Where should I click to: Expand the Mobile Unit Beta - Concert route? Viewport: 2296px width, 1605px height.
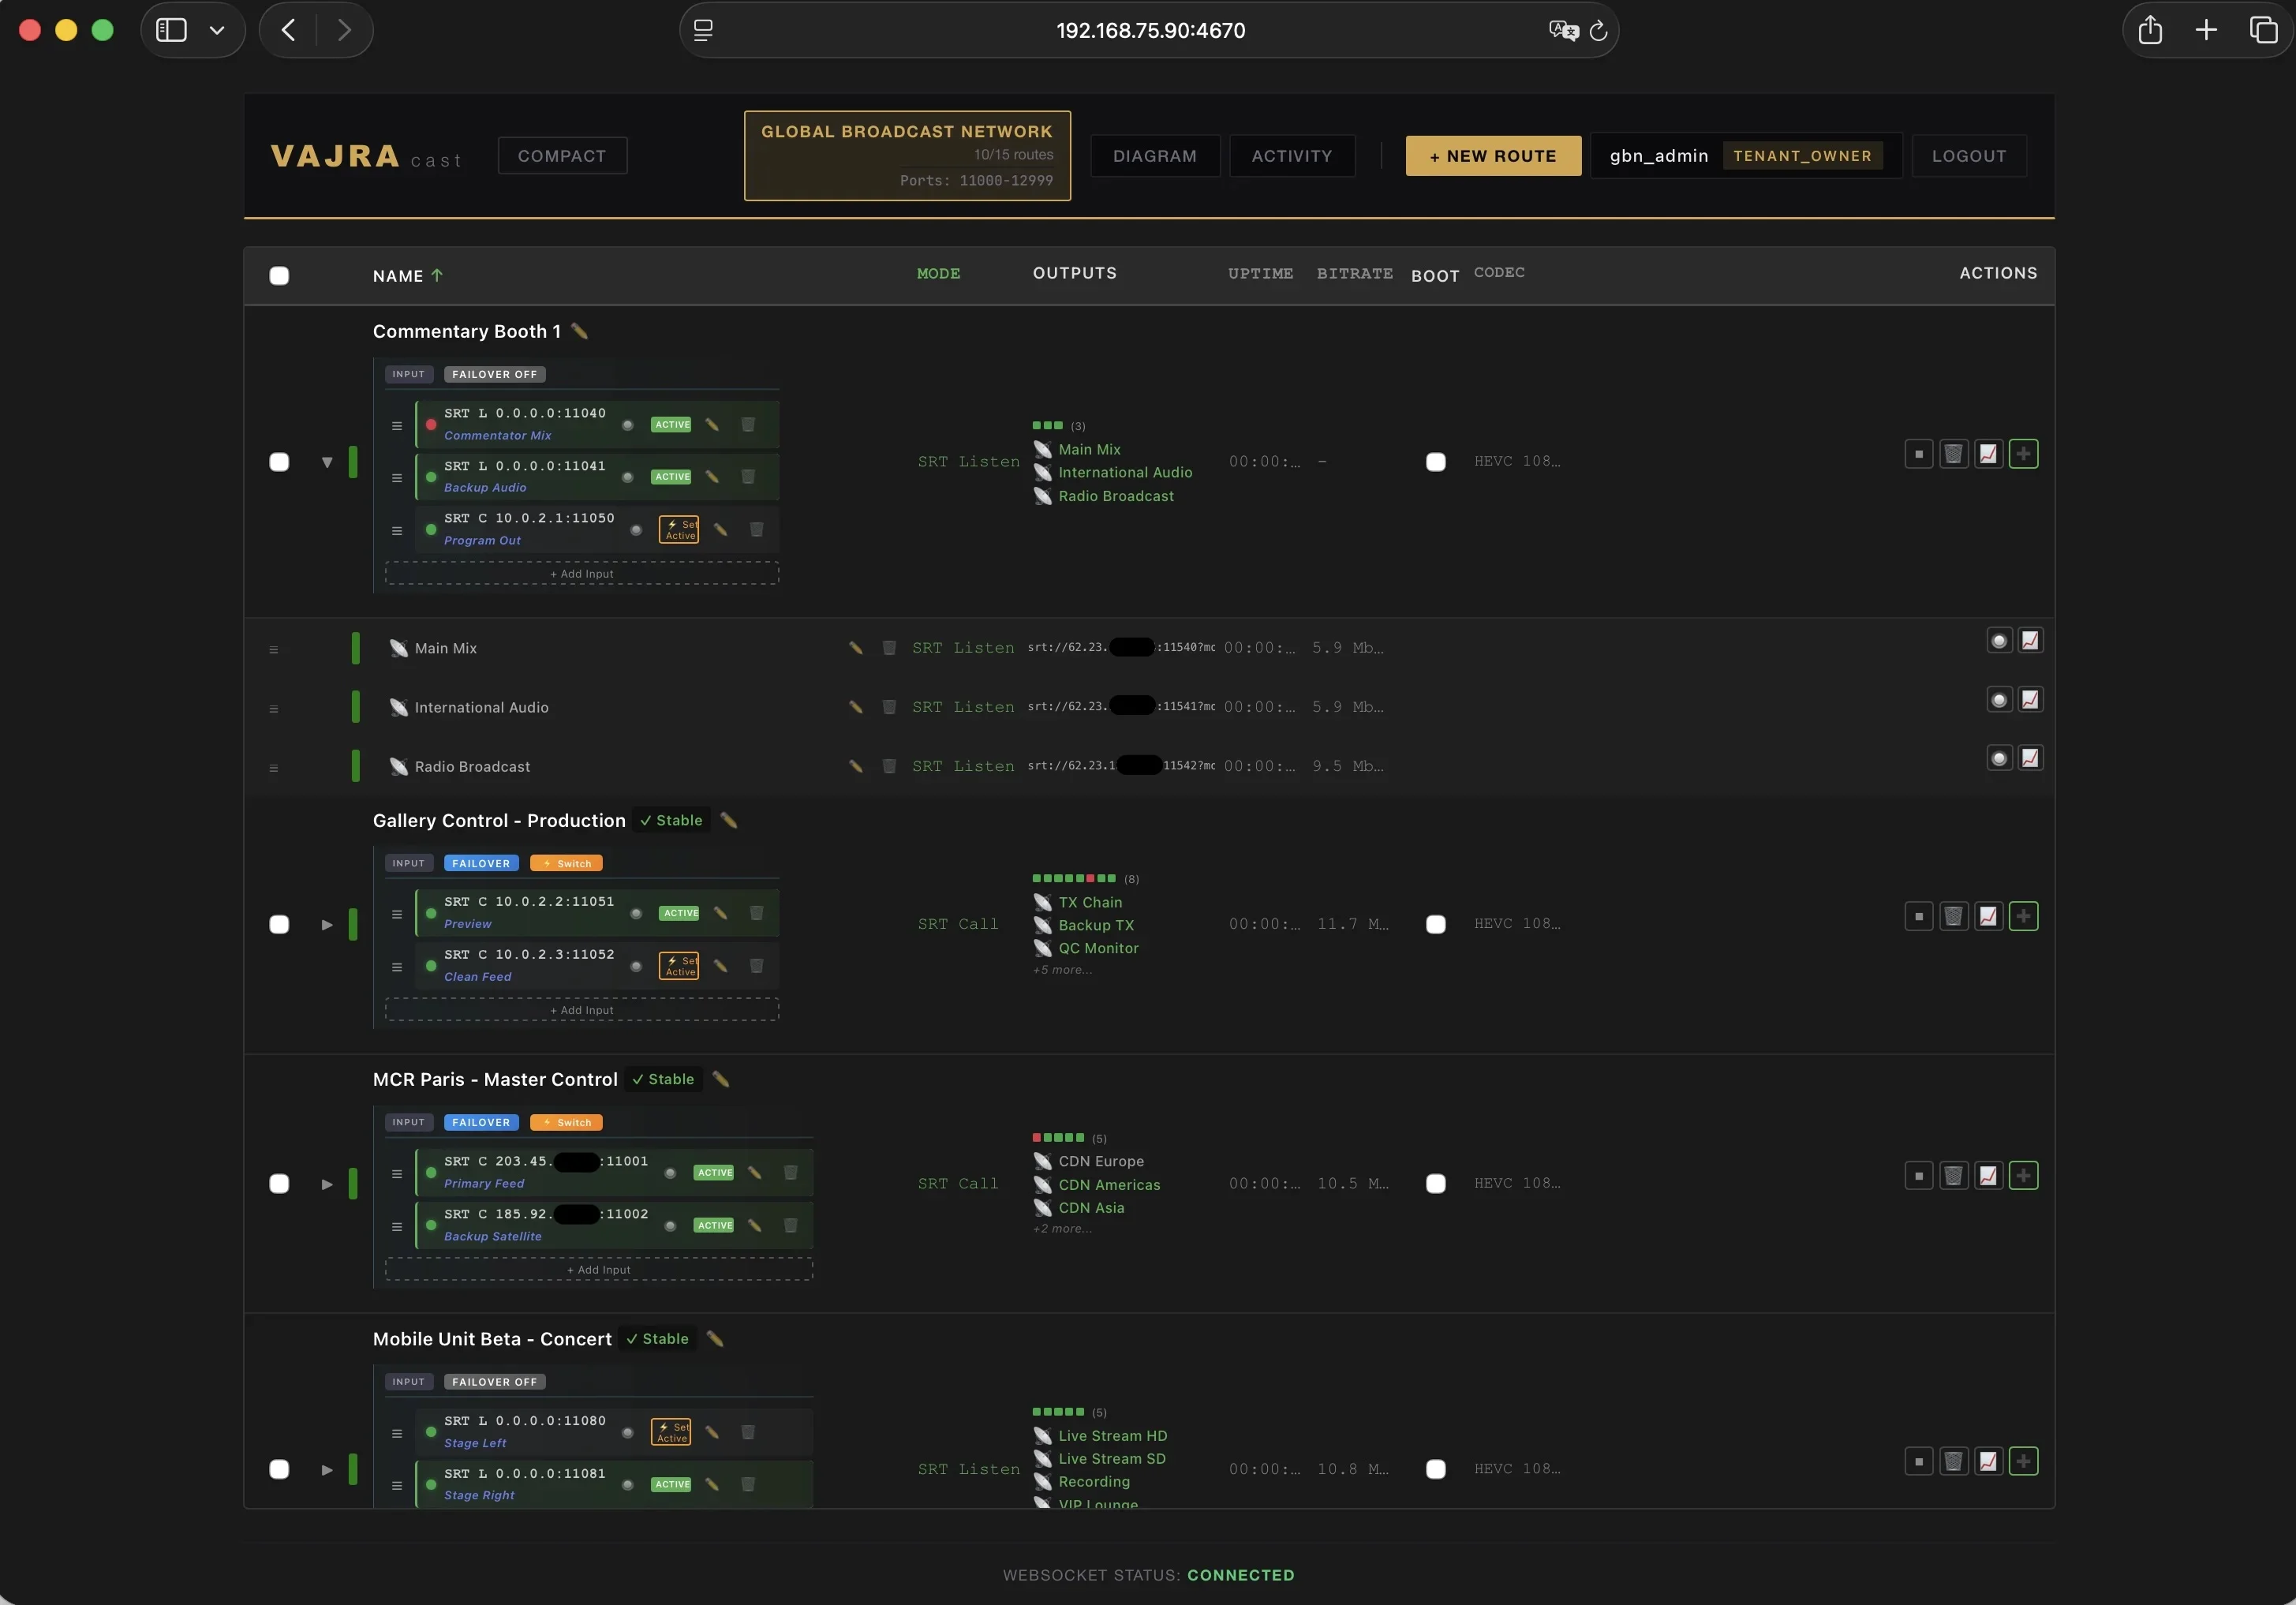(x=327, y=1470)
